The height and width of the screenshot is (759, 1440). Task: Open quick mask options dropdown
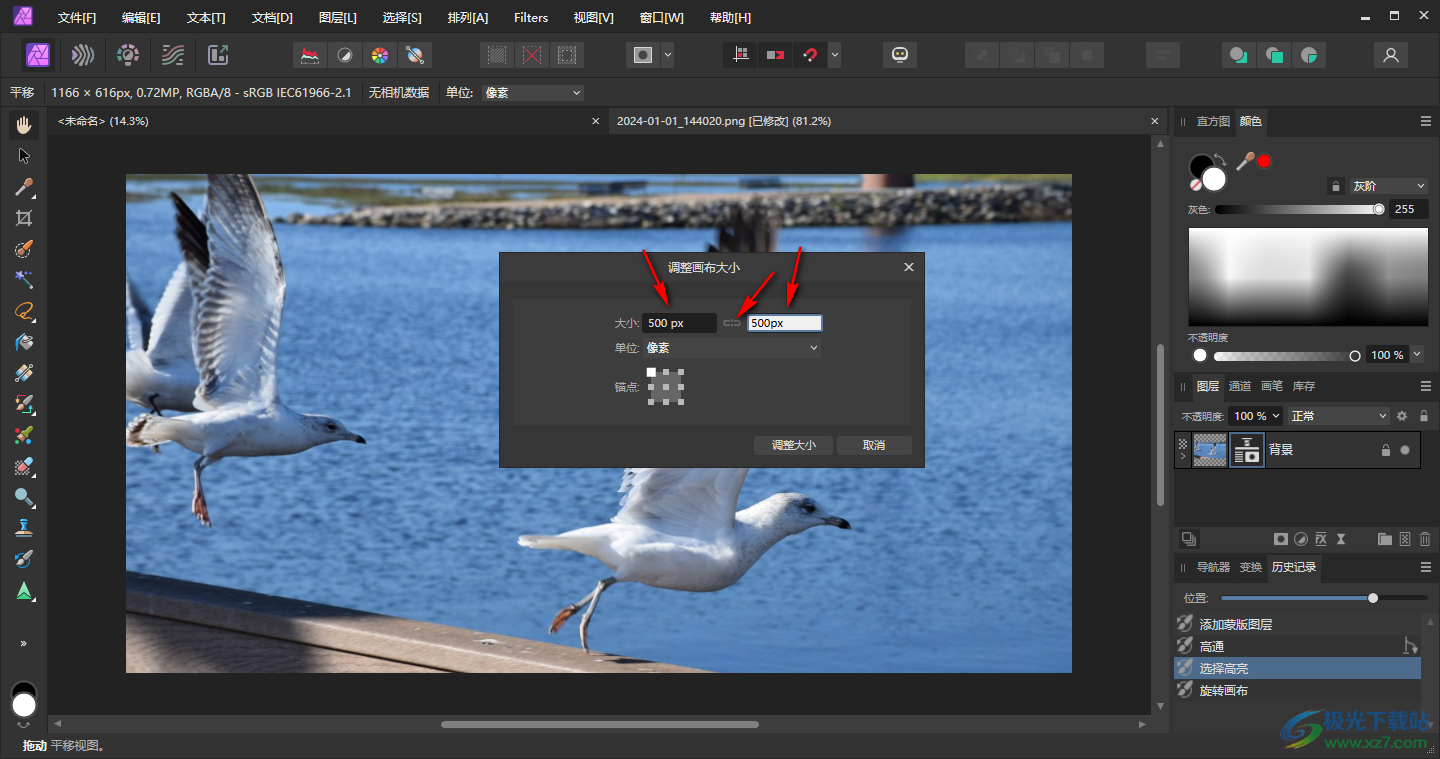tap(667, 55)
